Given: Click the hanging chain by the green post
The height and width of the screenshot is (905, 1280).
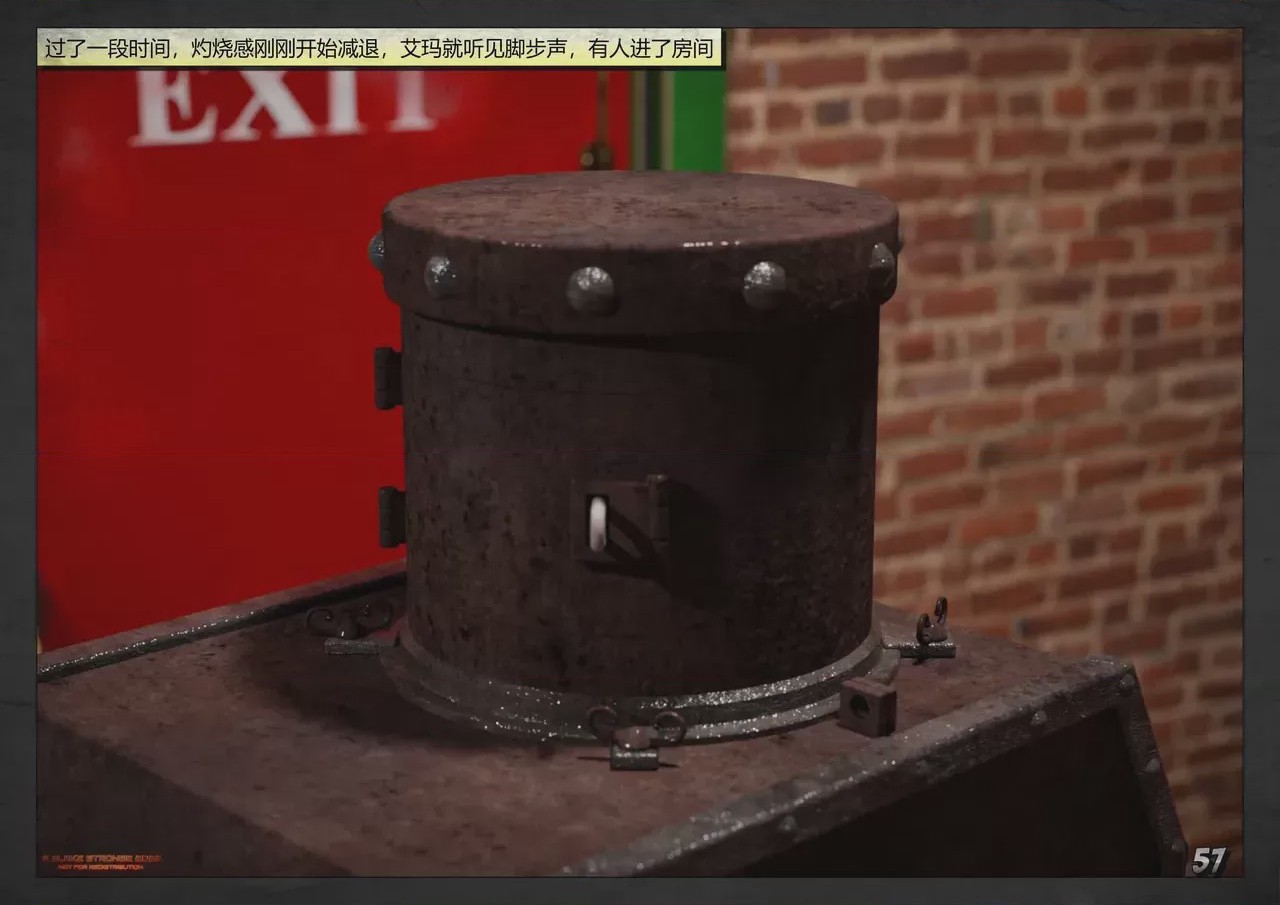Looking at the screenshot, I should [x=598, y=120].
